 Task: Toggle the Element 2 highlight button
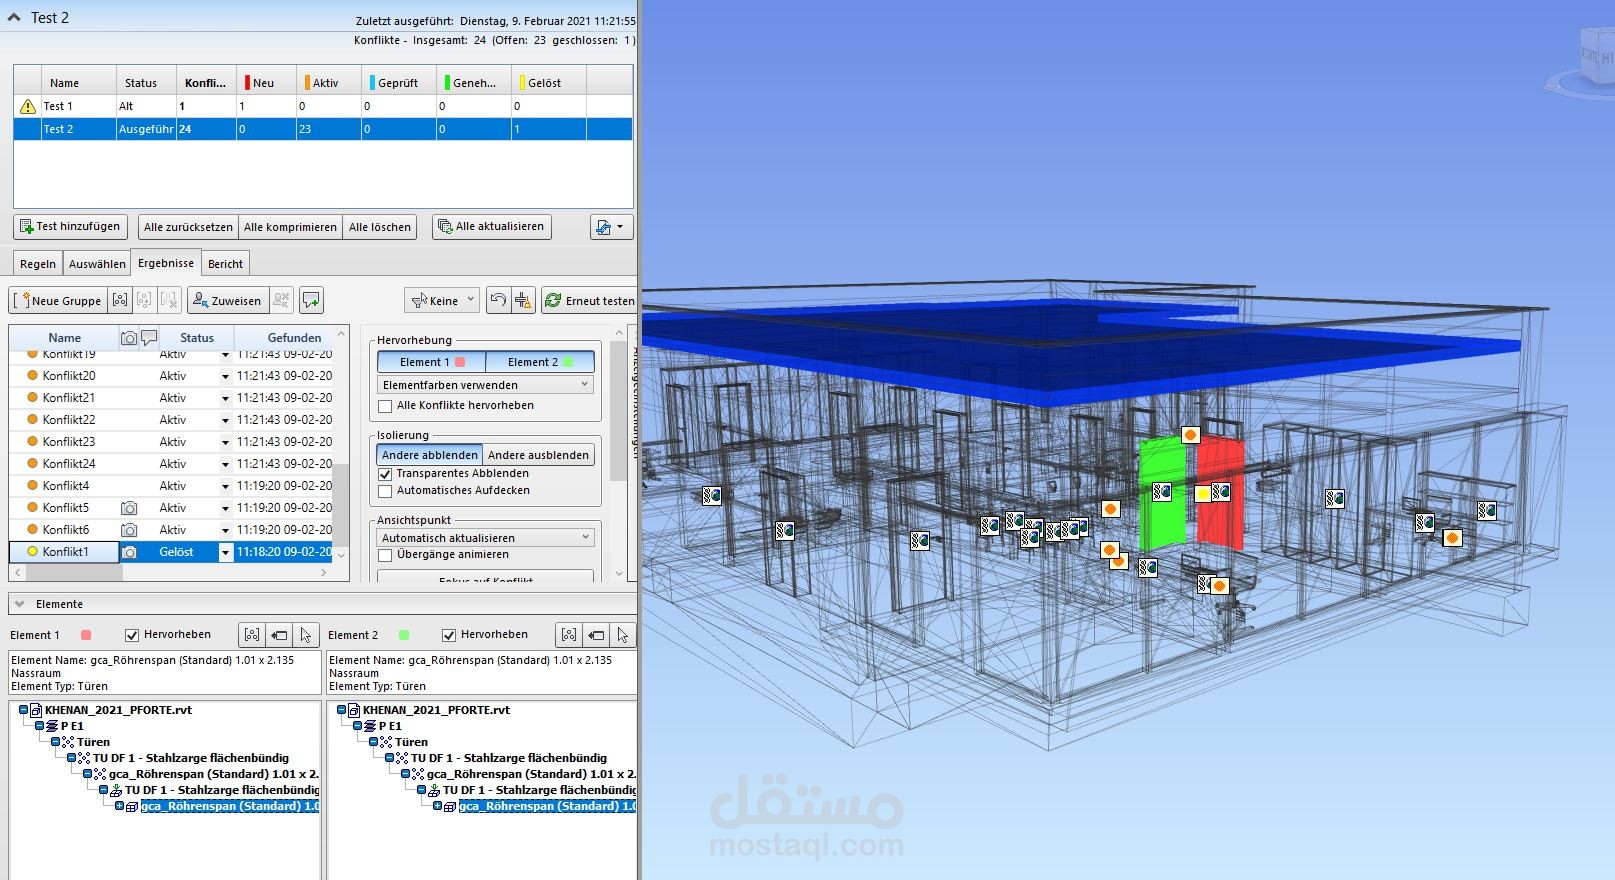tap(540, 362)
